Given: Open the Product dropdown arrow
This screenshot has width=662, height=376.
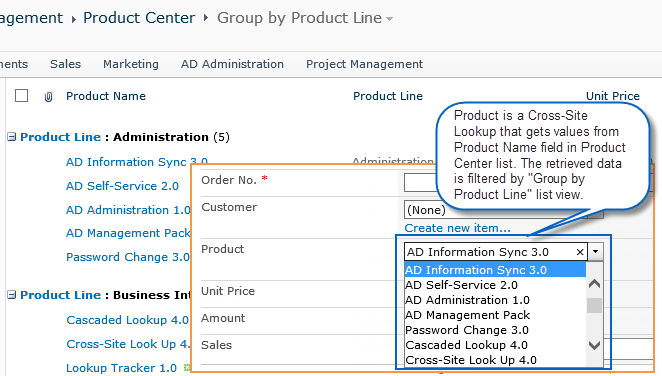Looking at the screenshot, I should coord(595,252).
